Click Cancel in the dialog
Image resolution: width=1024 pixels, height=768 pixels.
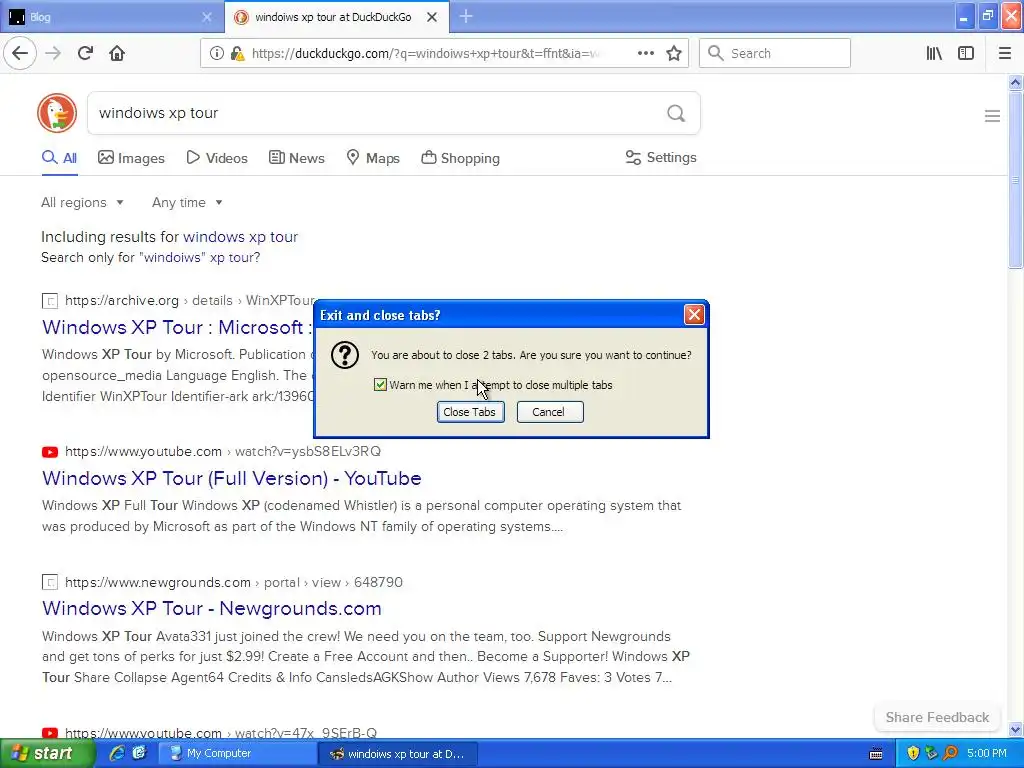pyautogui.click(x=550, y=412)
